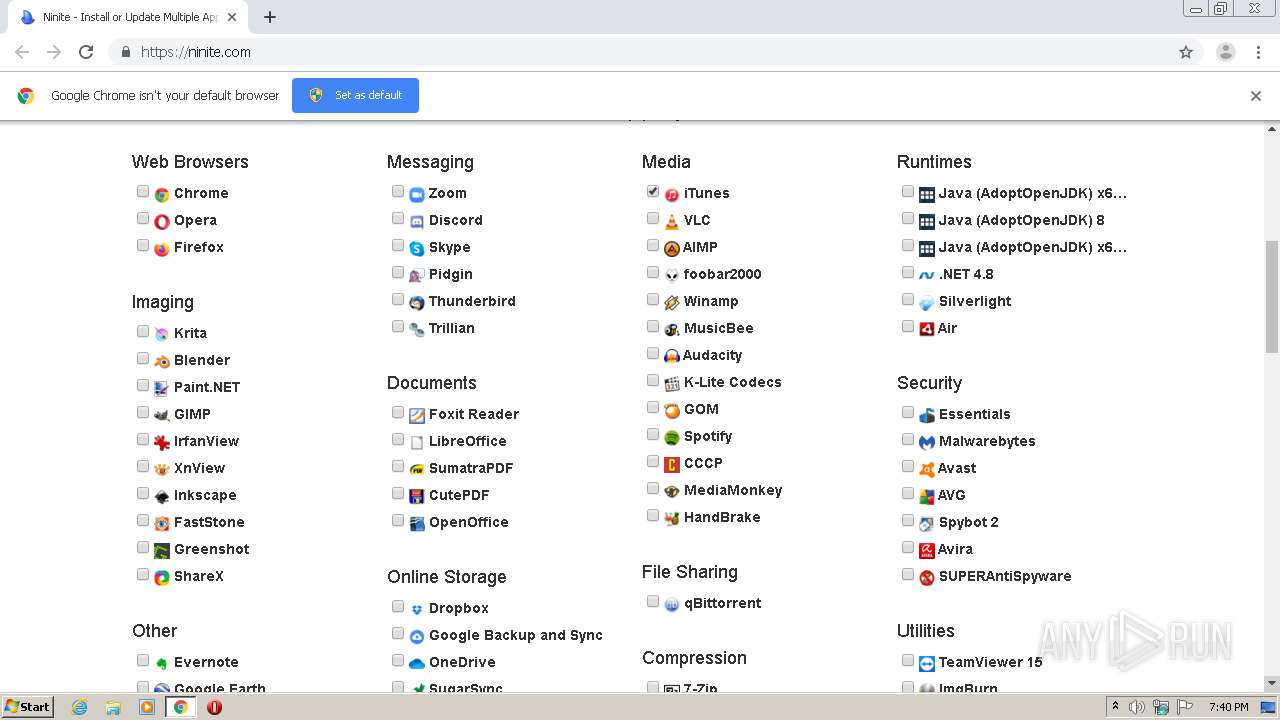
Task: Click the Opera logo icon
Action: pos(162,221)
